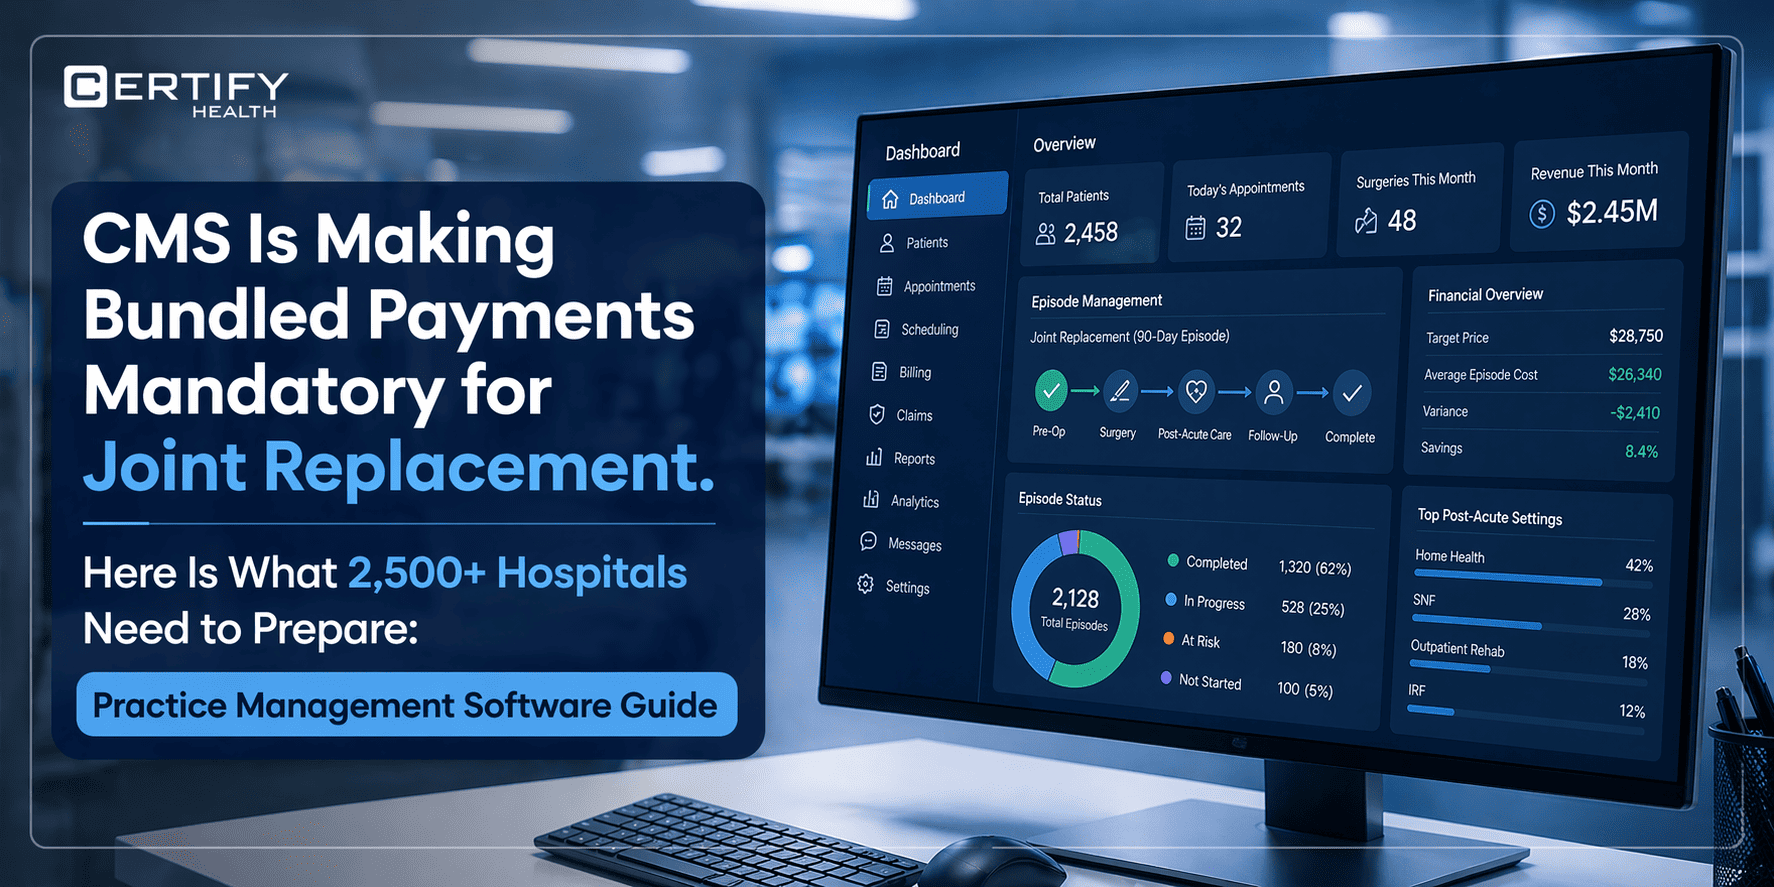Select the Completed legend entry
1774x887 pixels.
click(x=1216, y=563)
